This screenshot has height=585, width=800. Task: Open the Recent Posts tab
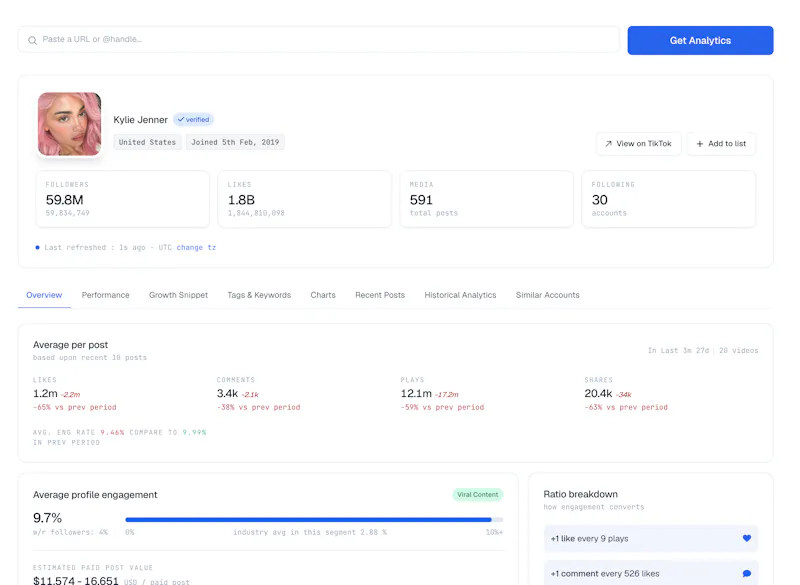coord(380,295)
